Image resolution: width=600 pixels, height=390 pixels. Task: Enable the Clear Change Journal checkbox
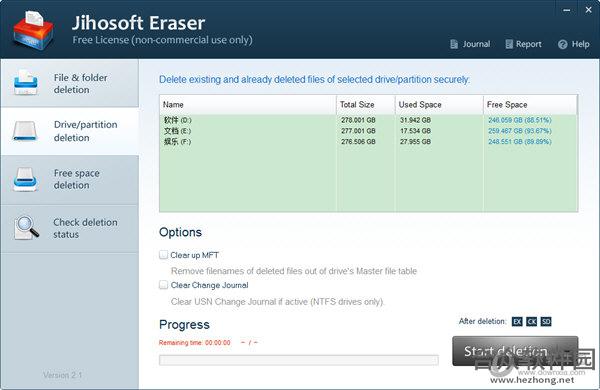pos(163,285)
